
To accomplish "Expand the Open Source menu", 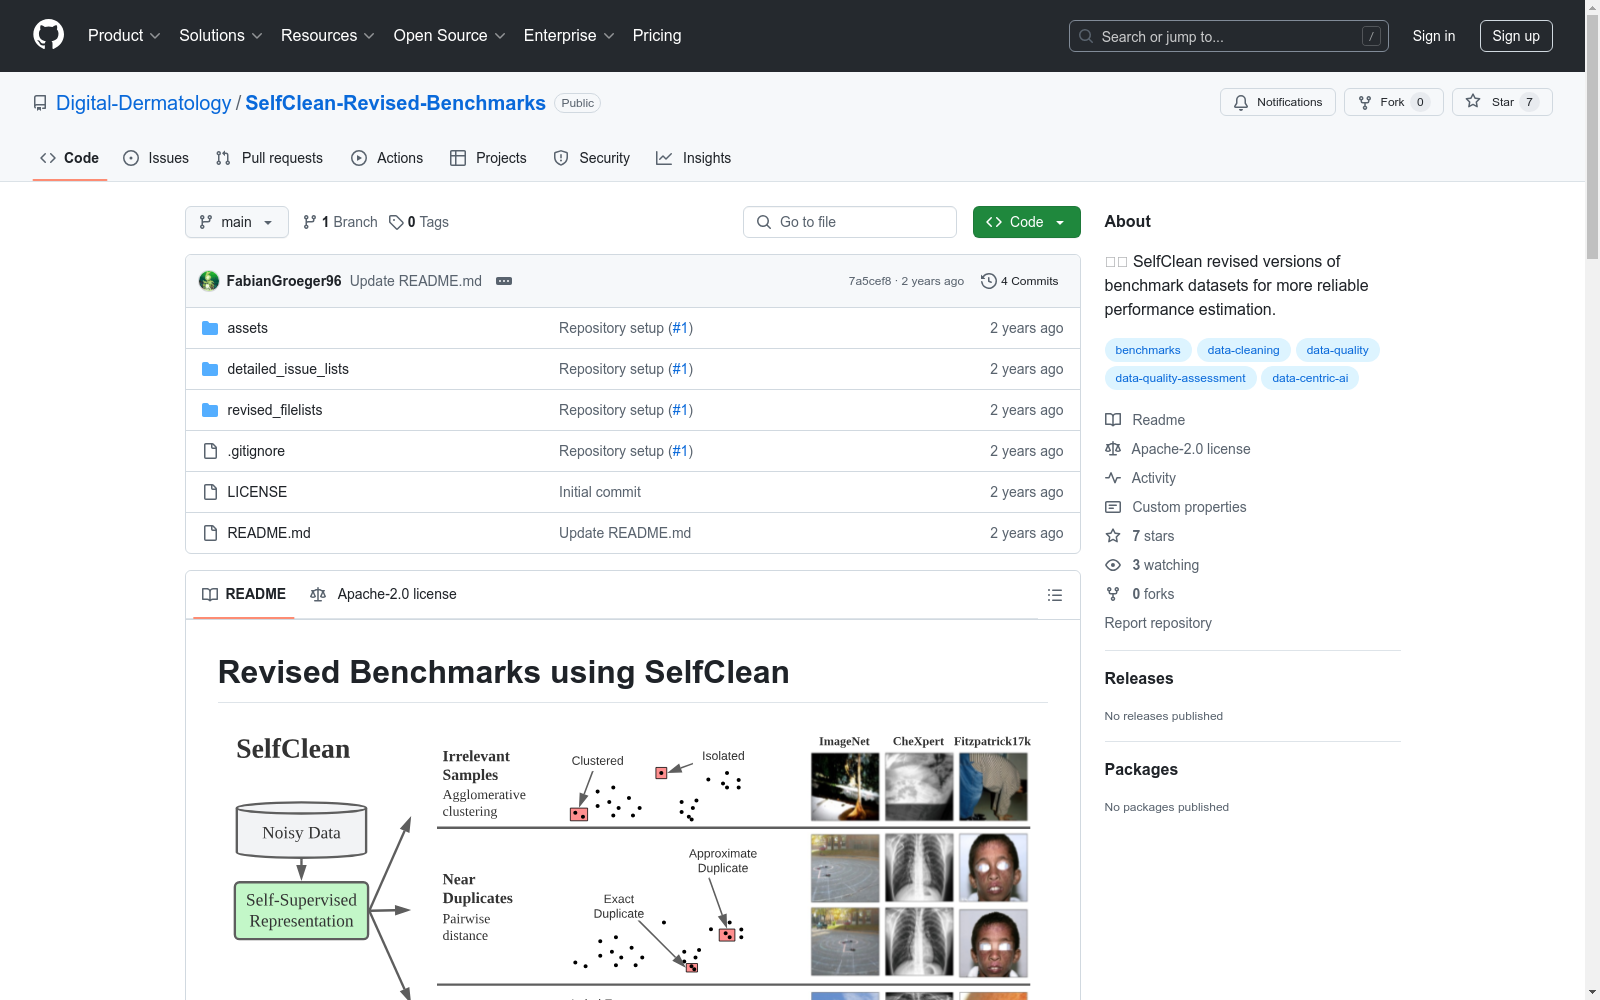I will [x=450, y=36].
